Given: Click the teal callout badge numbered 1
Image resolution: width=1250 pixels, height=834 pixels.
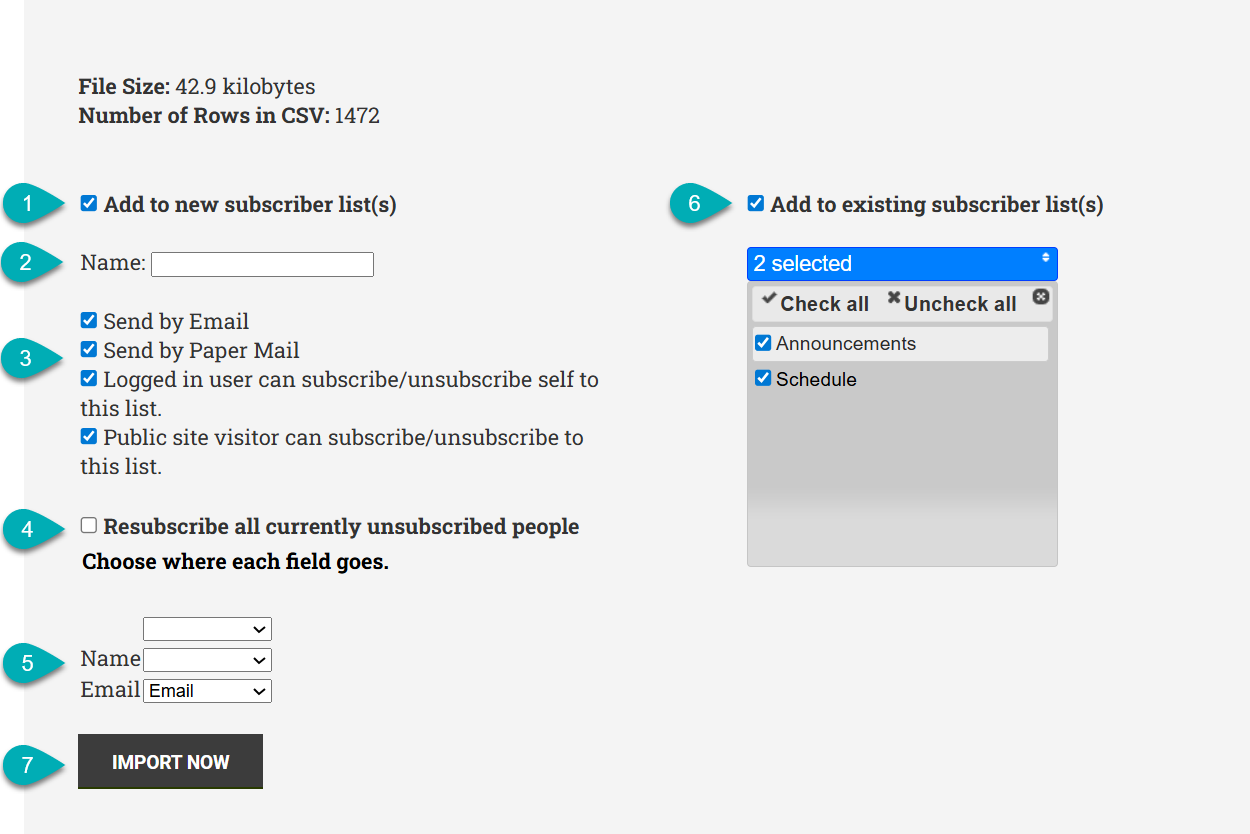Looking at the screenshot, I should 27,204.
